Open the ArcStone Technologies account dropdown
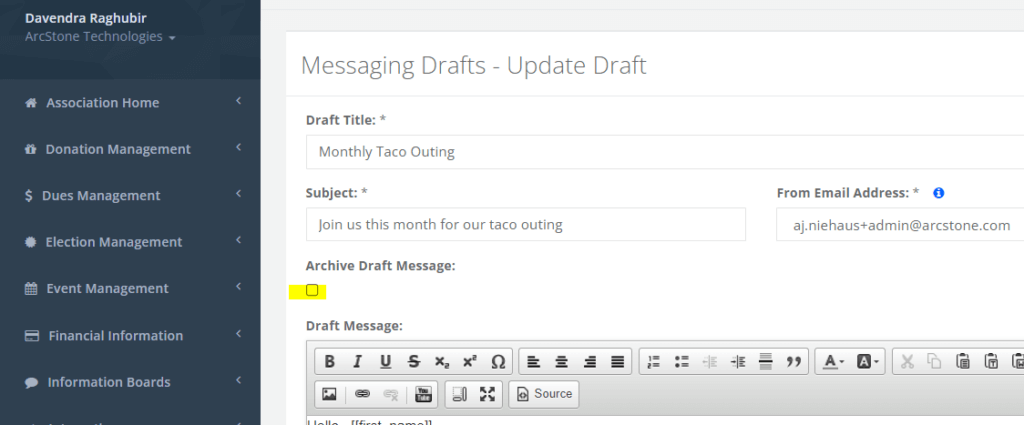The width and height of the screenshot is (1024, 425). coord(100,37)
